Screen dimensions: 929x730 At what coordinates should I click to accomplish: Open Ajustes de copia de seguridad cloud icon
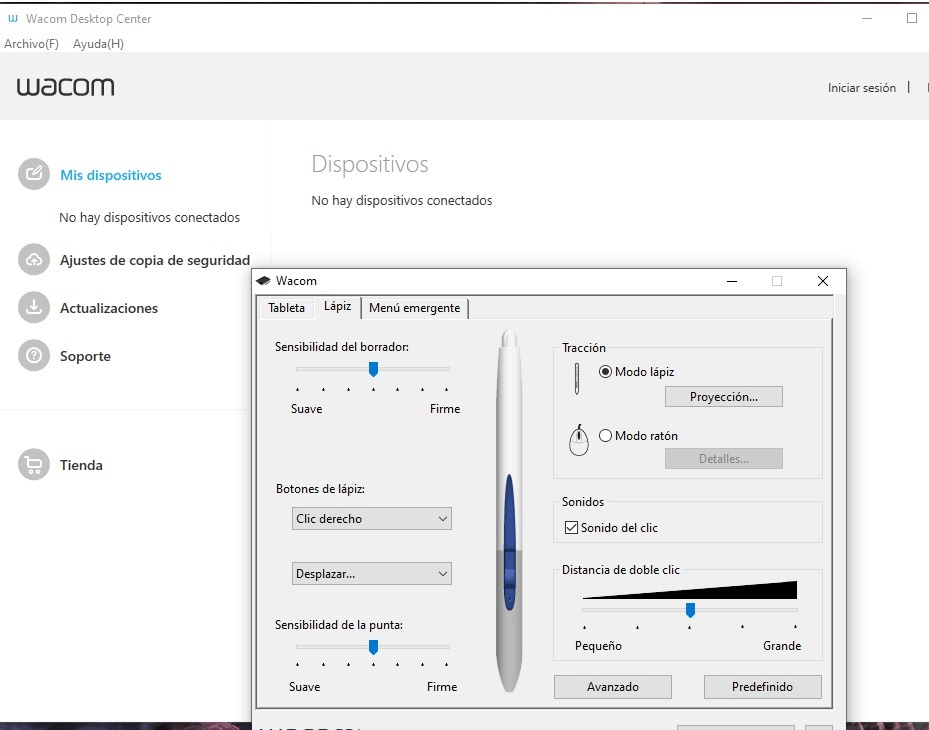click(34, 260)
